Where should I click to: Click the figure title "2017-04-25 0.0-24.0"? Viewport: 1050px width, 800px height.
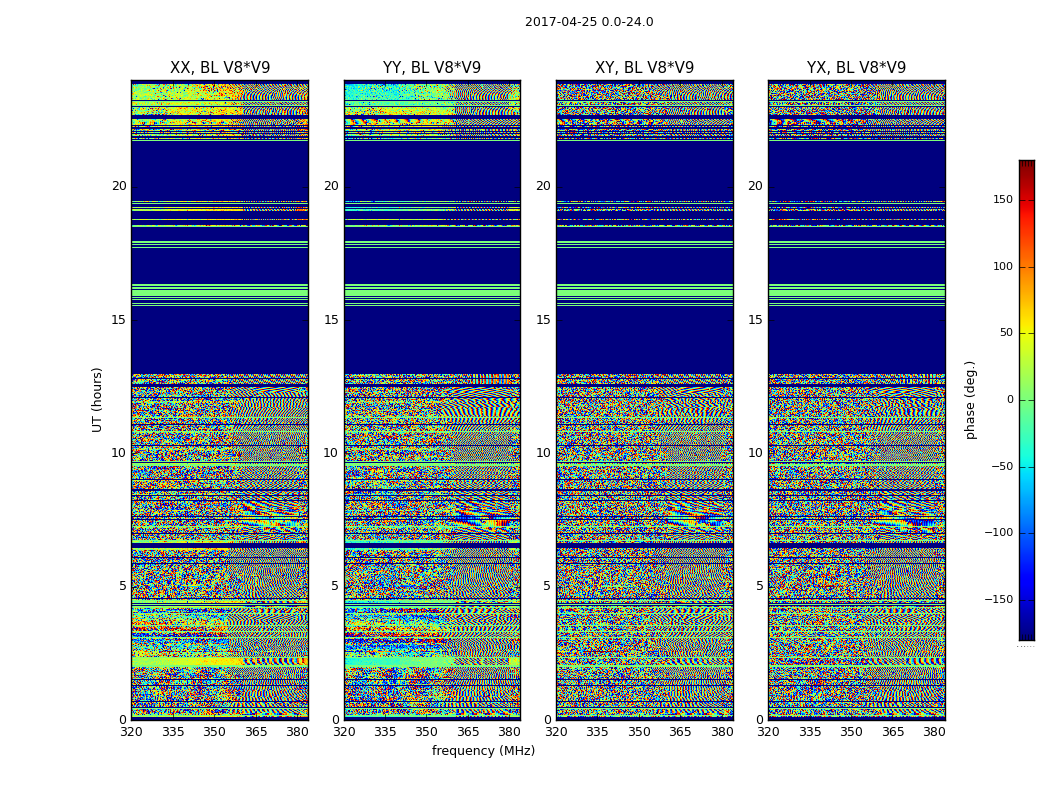(589, 22)
